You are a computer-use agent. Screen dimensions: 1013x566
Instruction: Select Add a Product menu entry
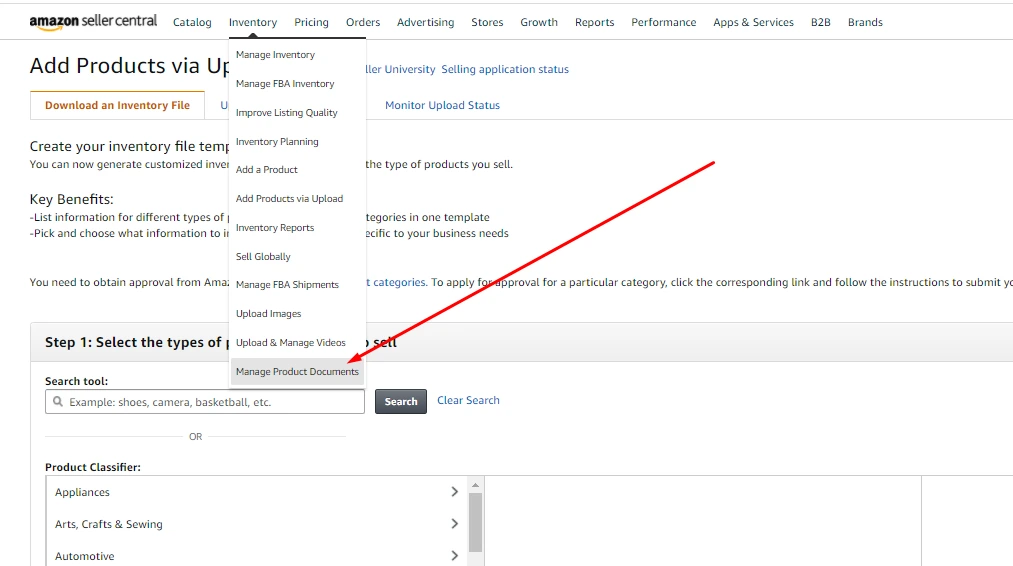click(x=267, y=170)
